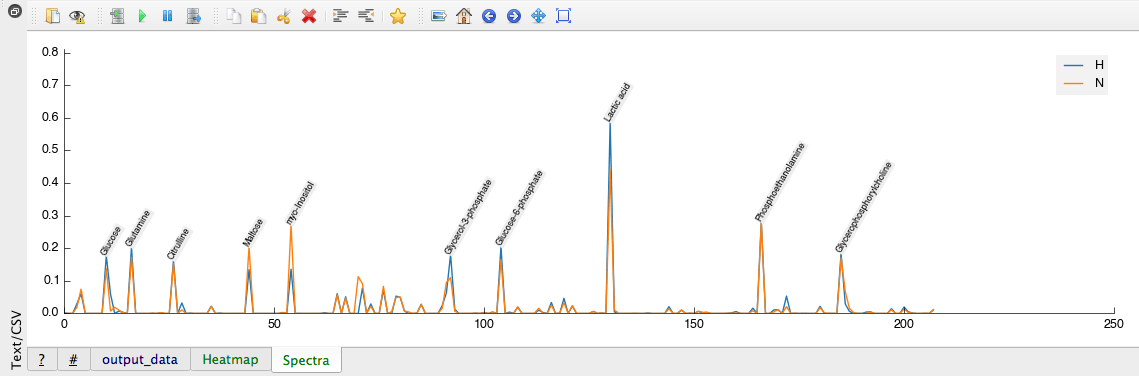Image resolution: width=1139 pixels, height=376 pixels.
Task: Click the red X delete icon
Action: (309, 16)
